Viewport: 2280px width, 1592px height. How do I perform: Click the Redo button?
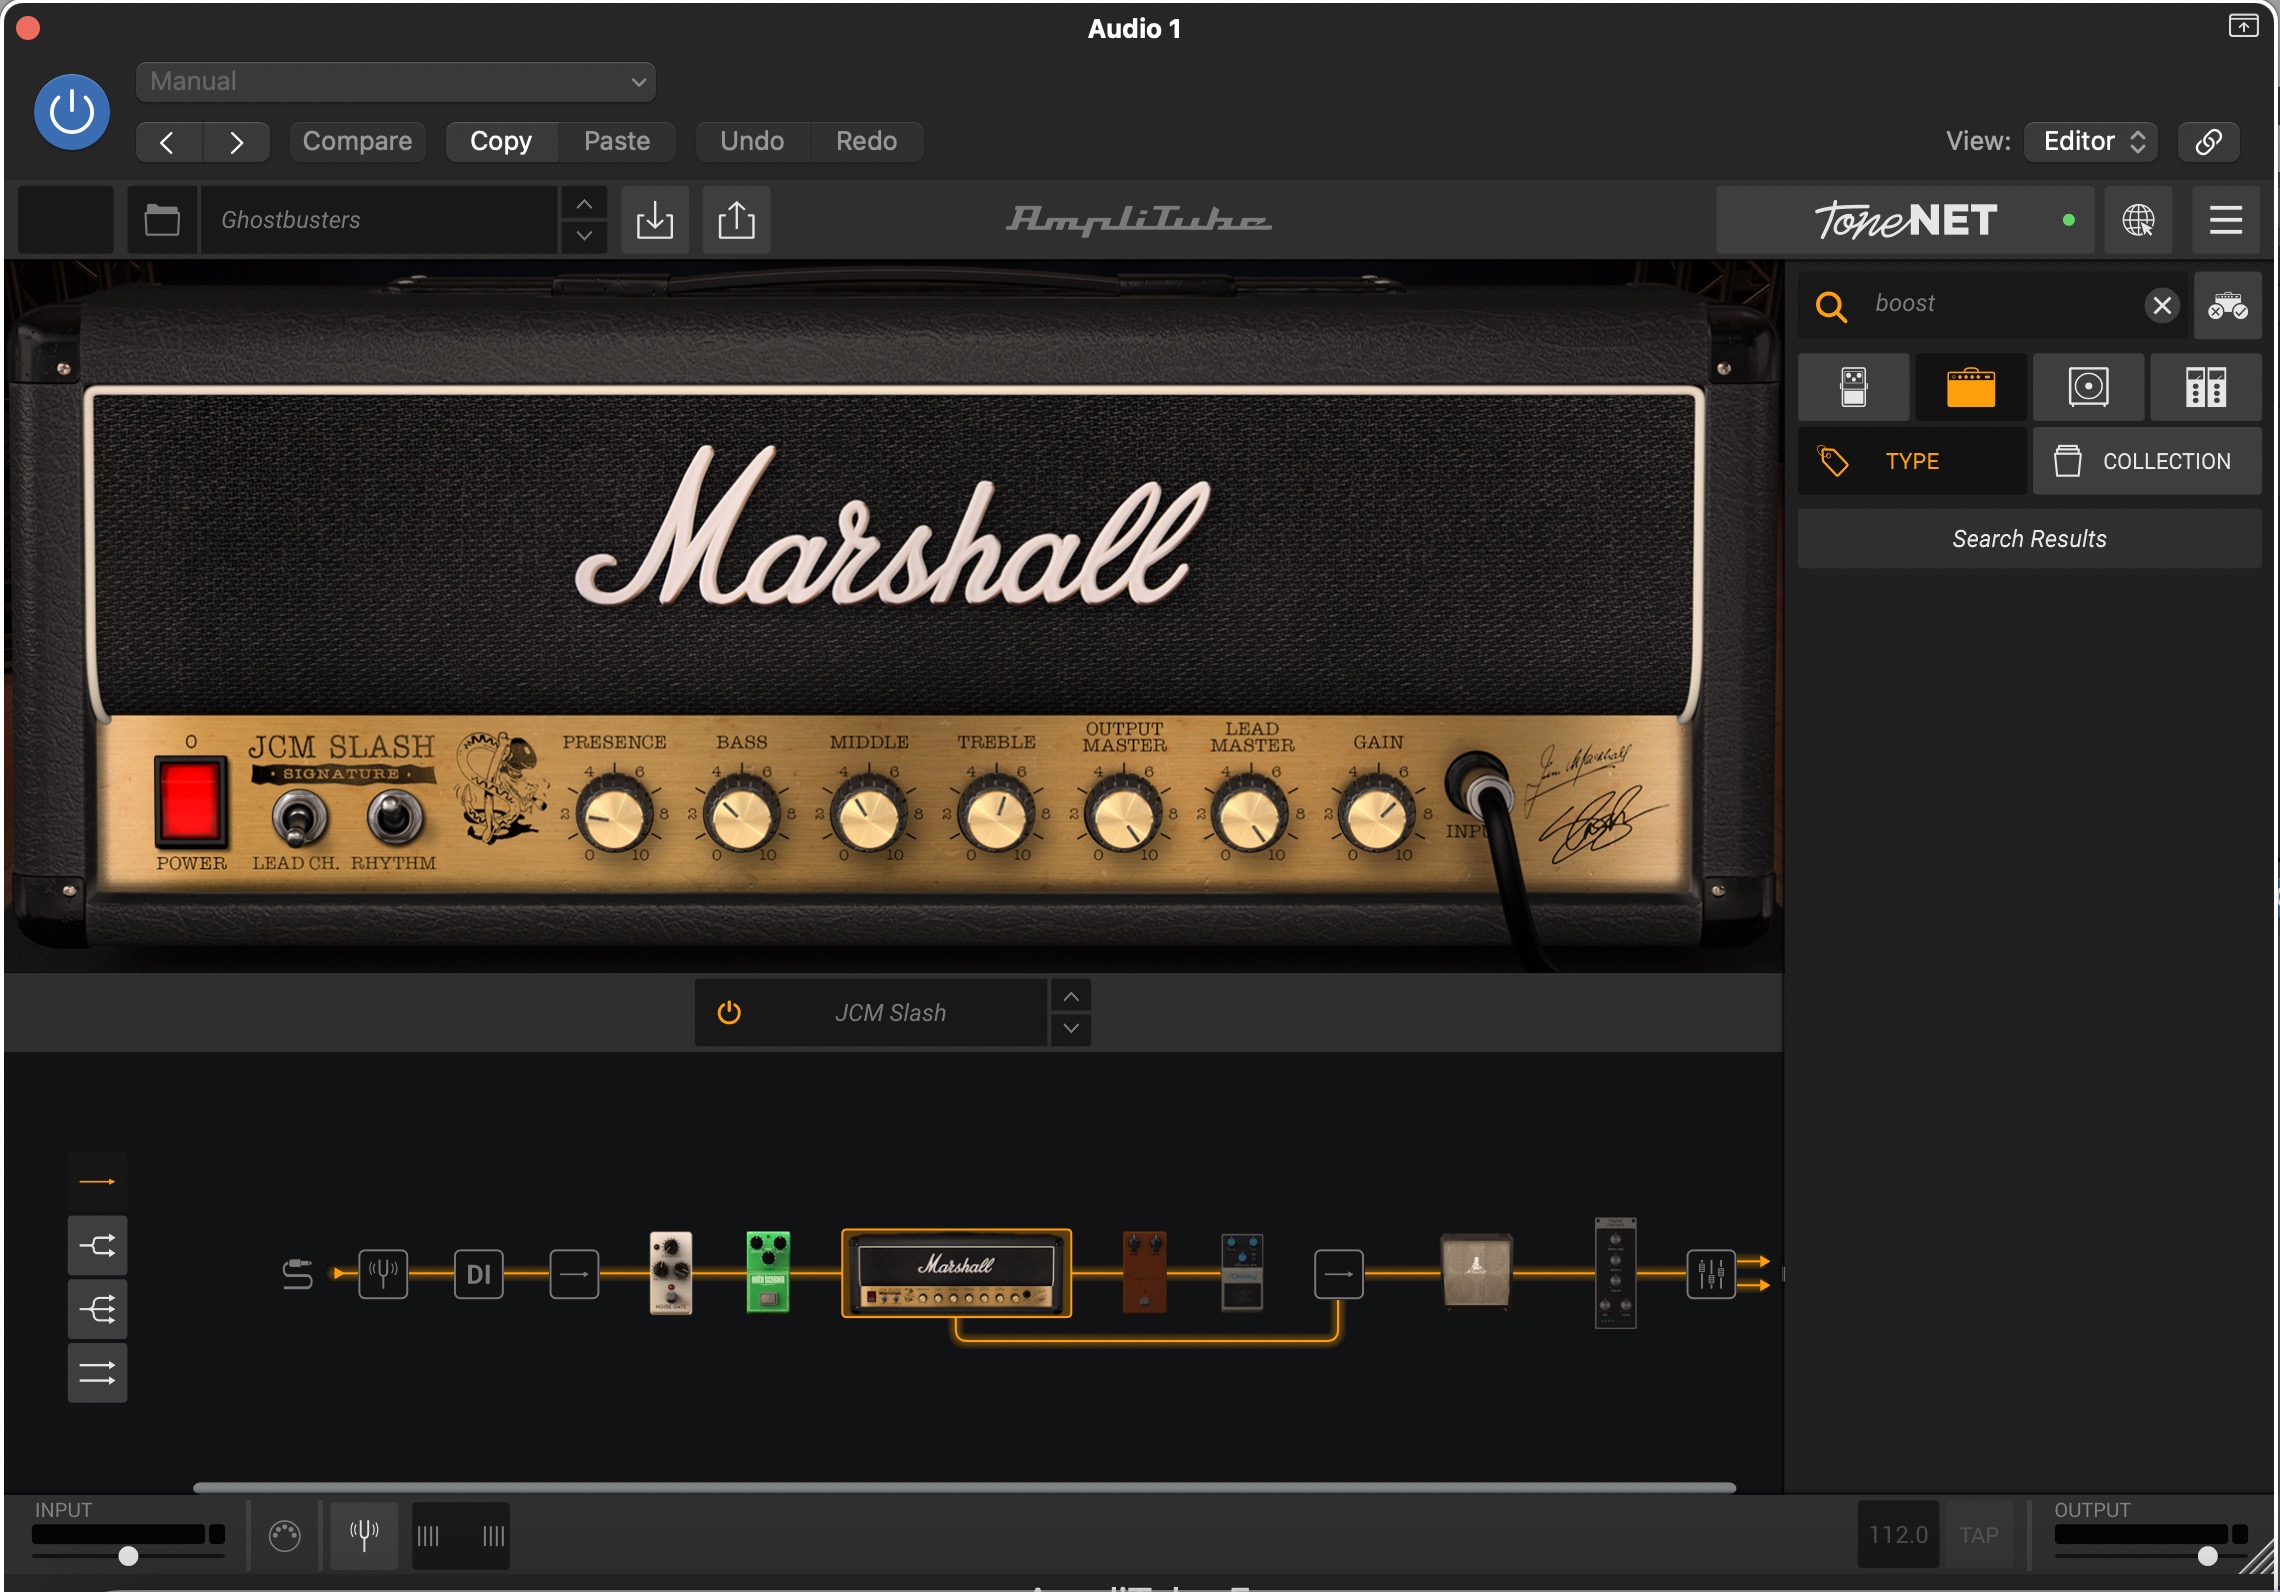pos(866,142)
